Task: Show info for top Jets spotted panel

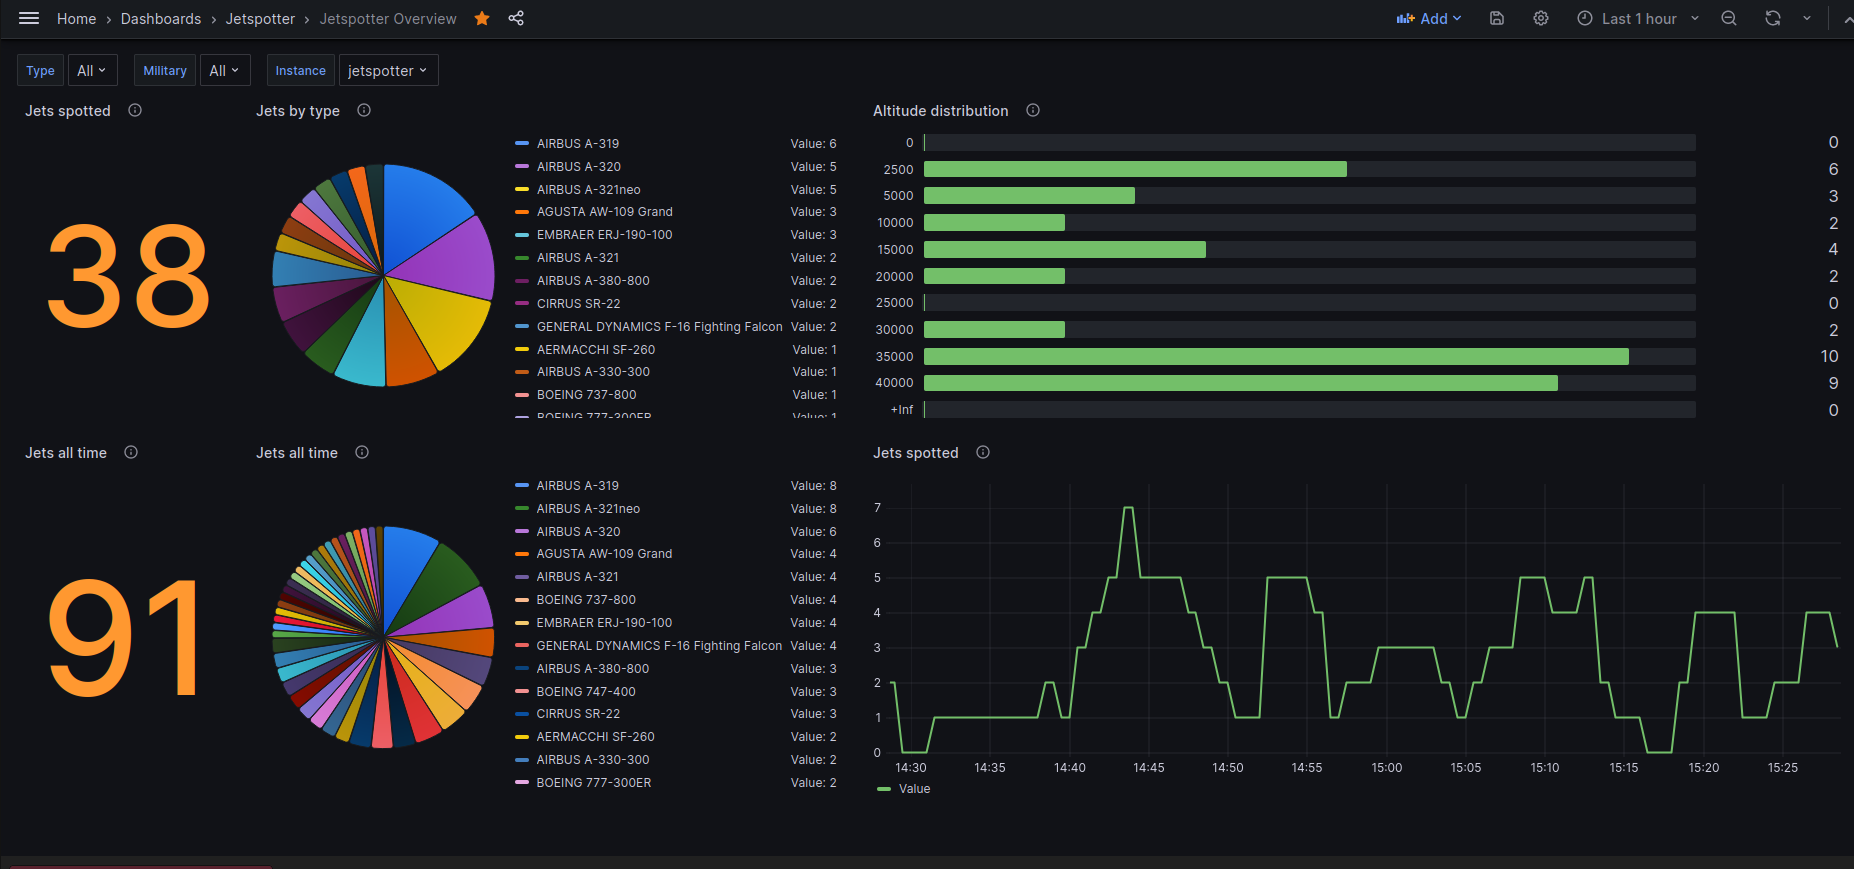Action: coord(135,111)
